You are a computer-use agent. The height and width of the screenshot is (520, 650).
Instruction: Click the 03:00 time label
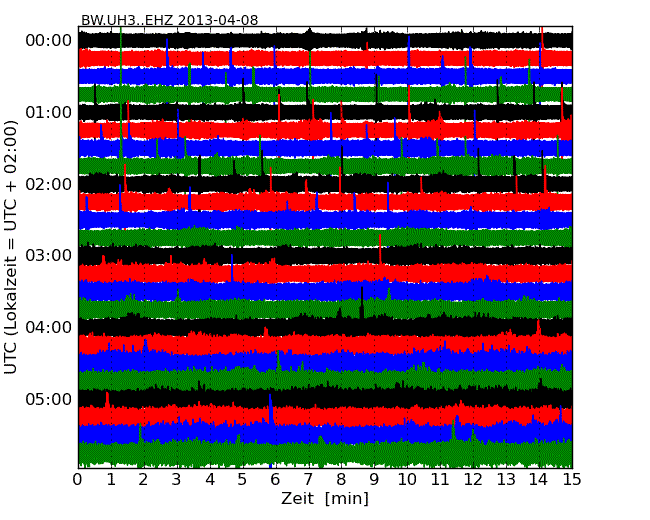49,255
